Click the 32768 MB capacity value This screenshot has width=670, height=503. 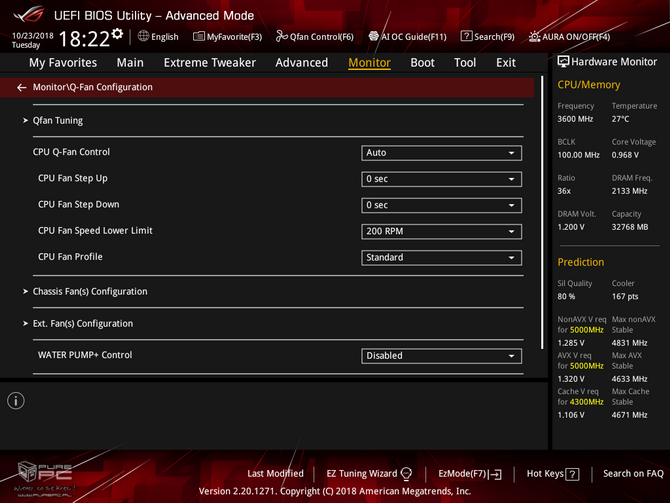[629, 227]
